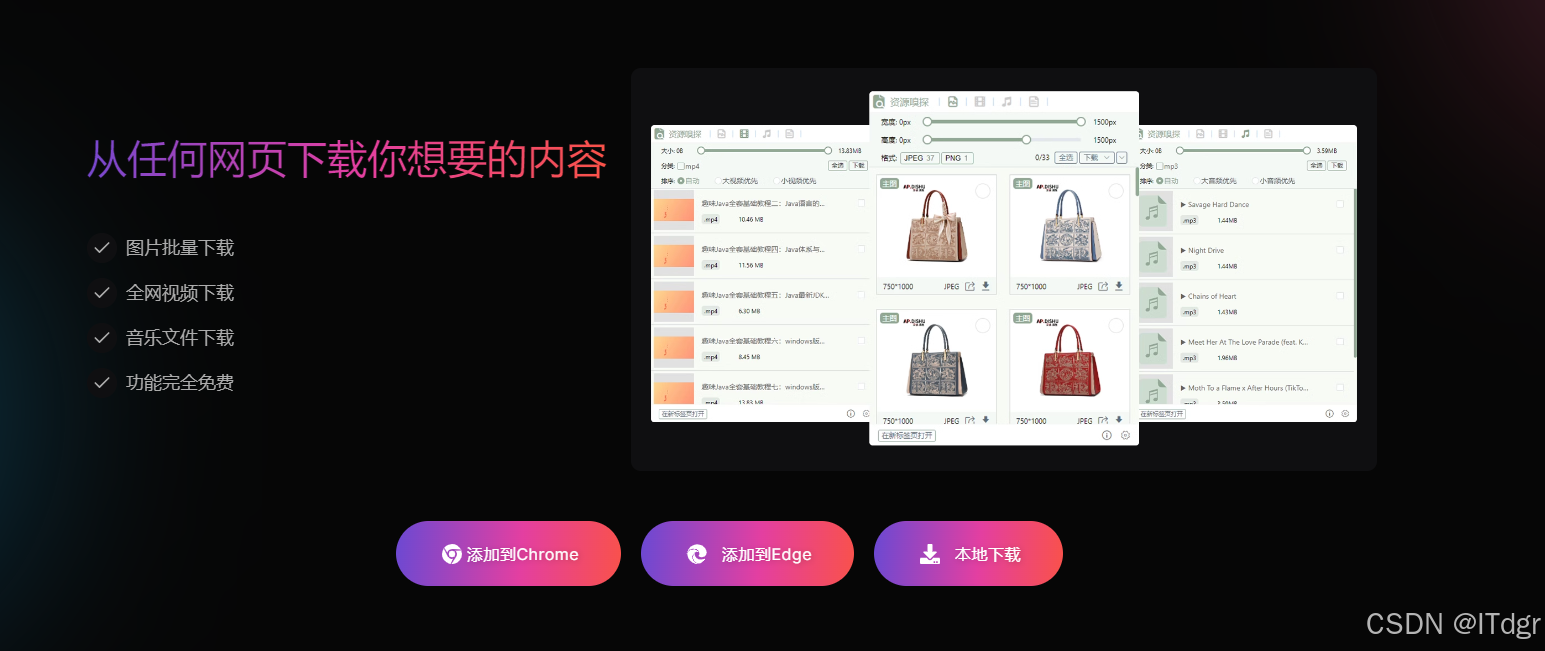The image size is (1545, 651).
Task: Play Night Drive track
Action: 1183,250
